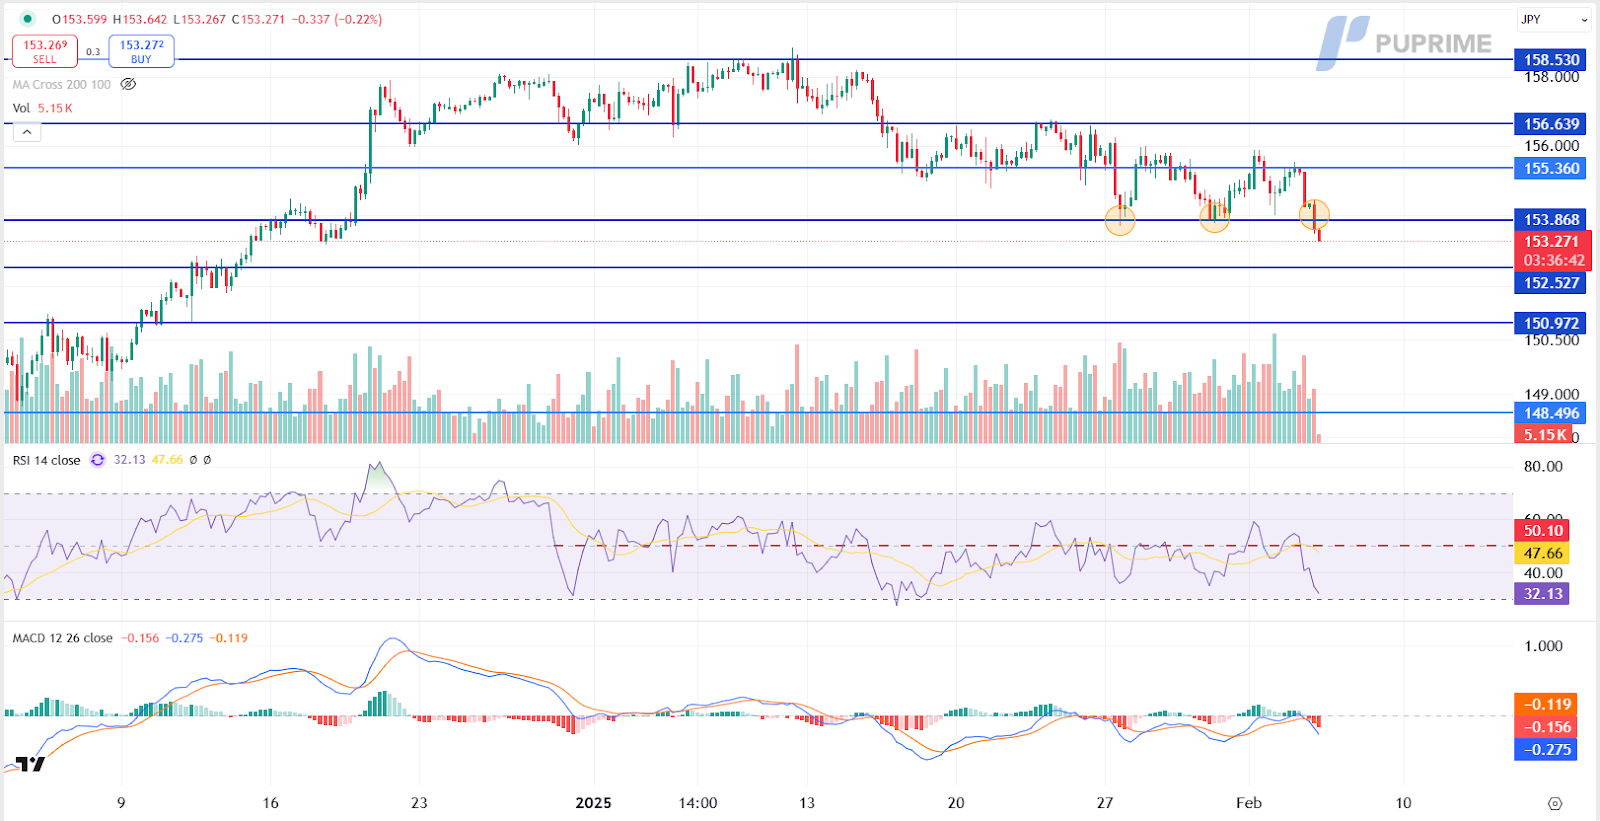Click the 148.496 price level label
The height and width of the screenshot is (821, 1600).
point(1551,413)
